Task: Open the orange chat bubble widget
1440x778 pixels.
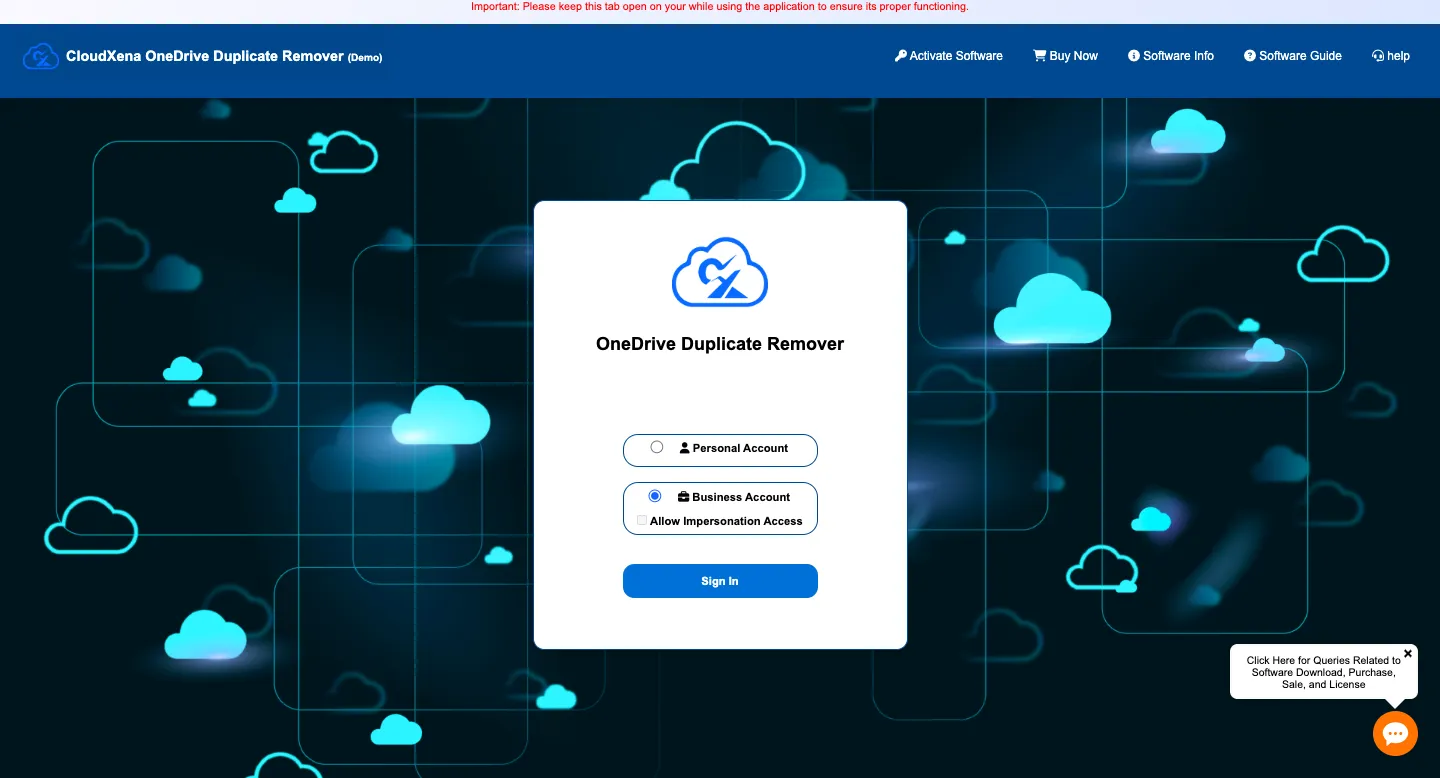Action: [1395, 734]
